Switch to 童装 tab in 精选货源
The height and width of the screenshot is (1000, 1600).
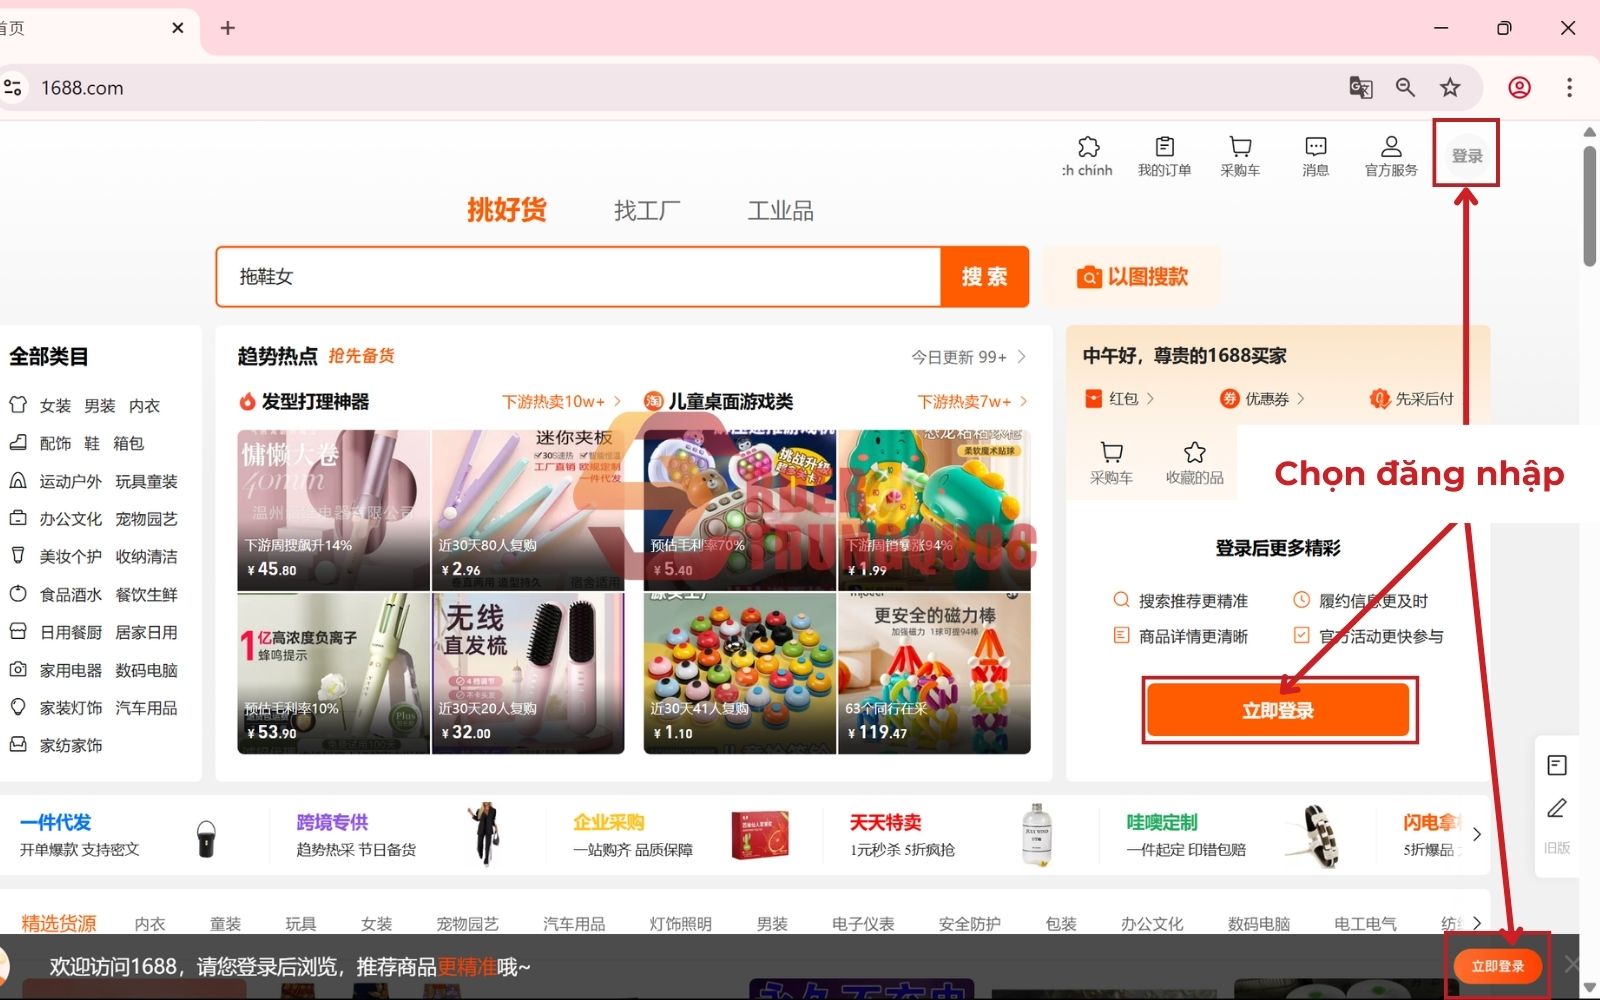click(226, 924)
